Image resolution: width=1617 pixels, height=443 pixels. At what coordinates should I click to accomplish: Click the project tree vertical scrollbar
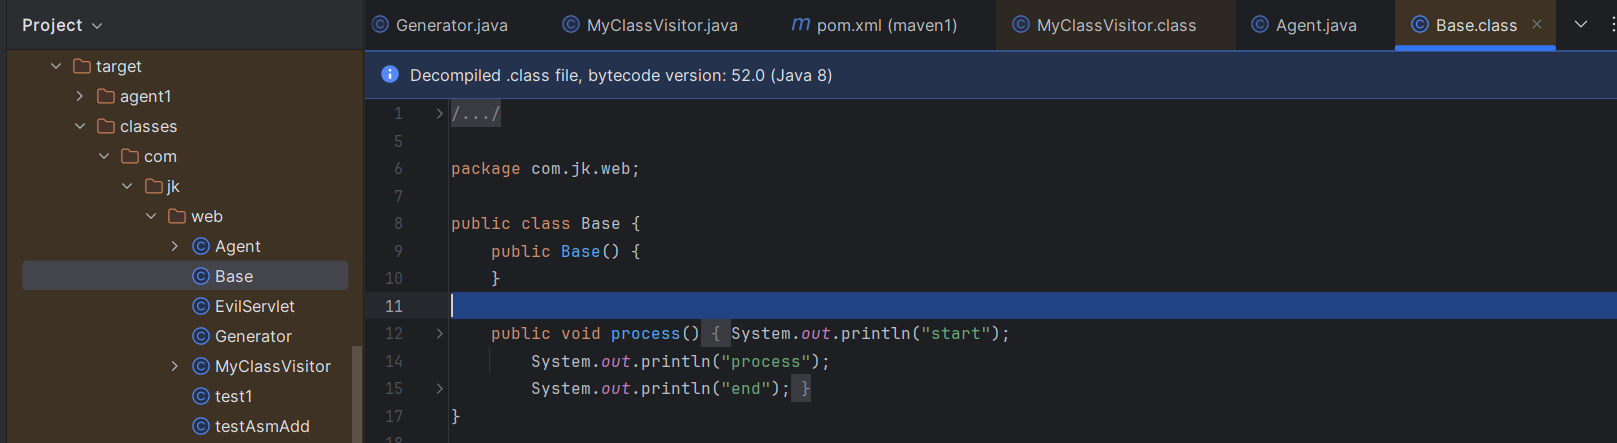pyautogui.click(x=357, y=394)
